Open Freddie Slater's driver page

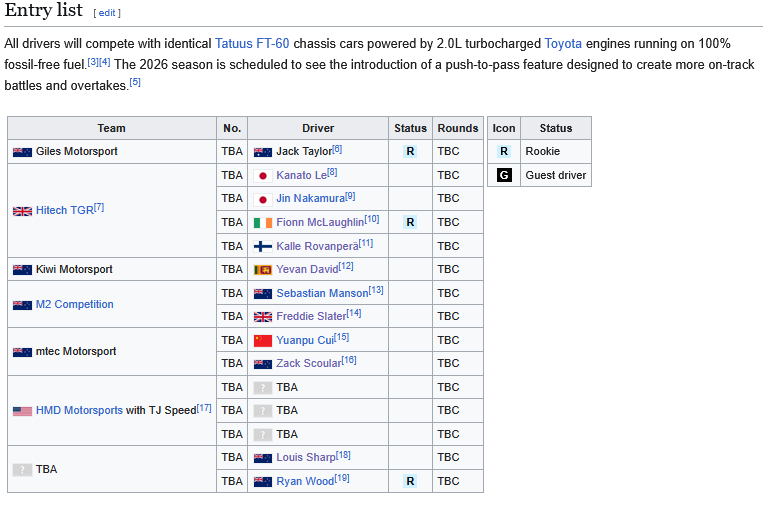(311, 316)
